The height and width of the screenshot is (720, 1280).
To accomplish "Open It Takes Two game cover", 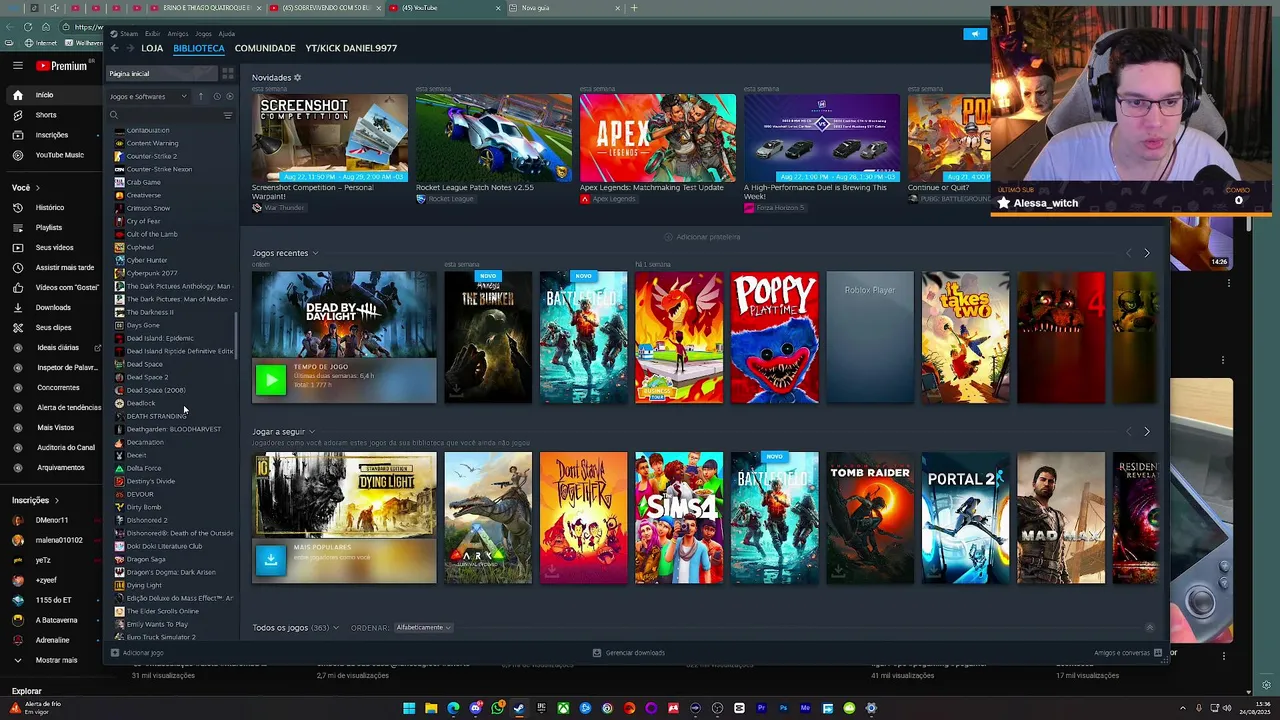I will [965, 338].
